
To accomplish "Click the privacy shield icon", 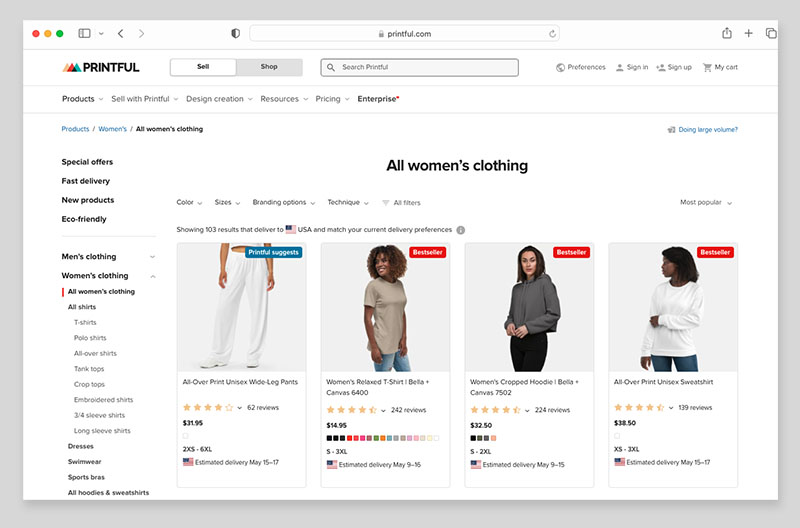I will click(x=235, y=33).
